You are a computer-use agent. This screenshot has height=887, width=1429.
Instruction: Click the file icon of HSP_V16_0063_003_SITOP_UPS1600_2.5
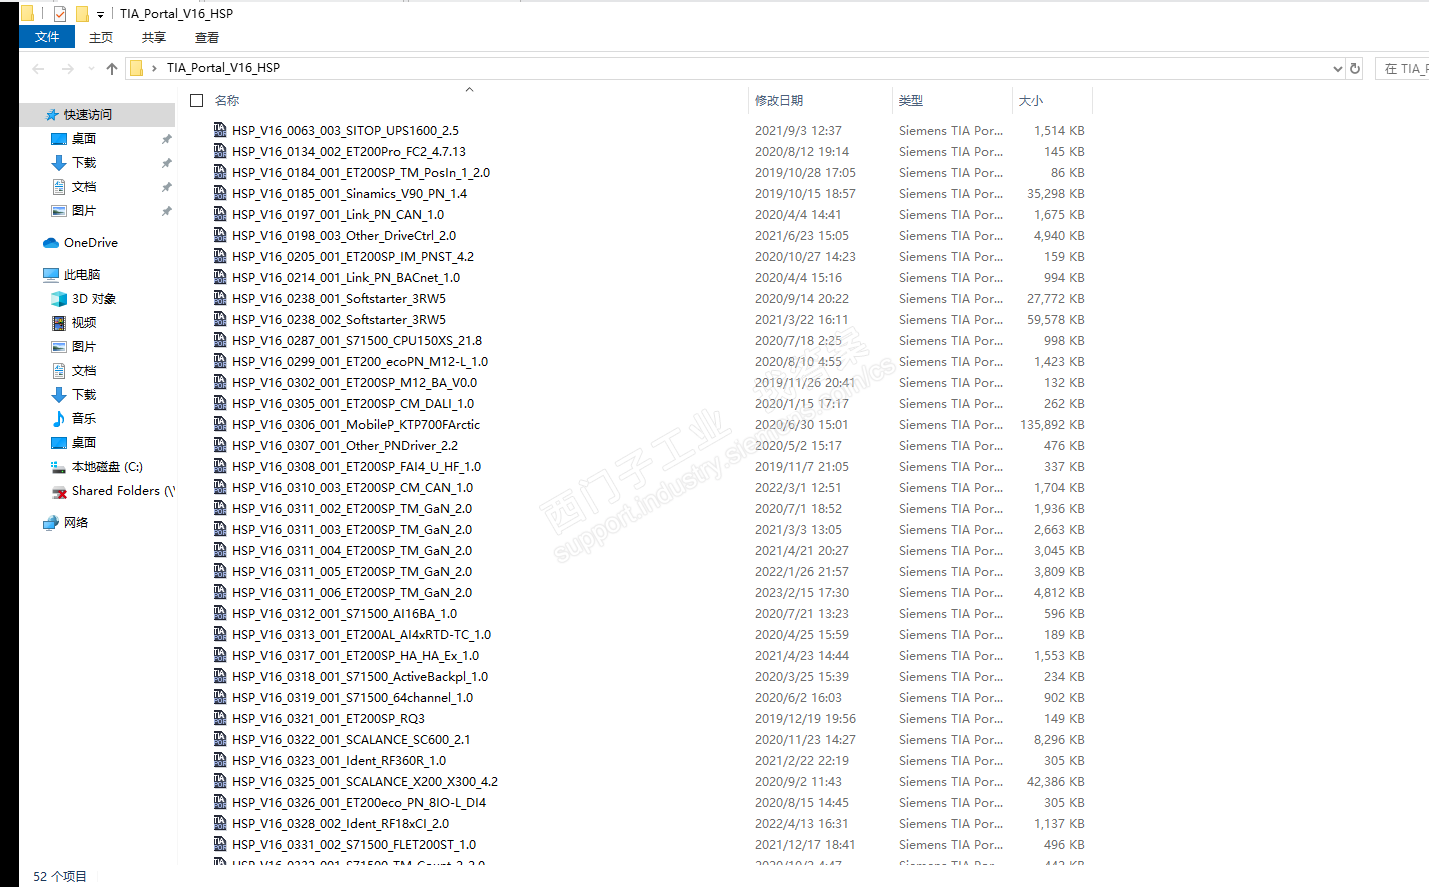coord(220,130)
